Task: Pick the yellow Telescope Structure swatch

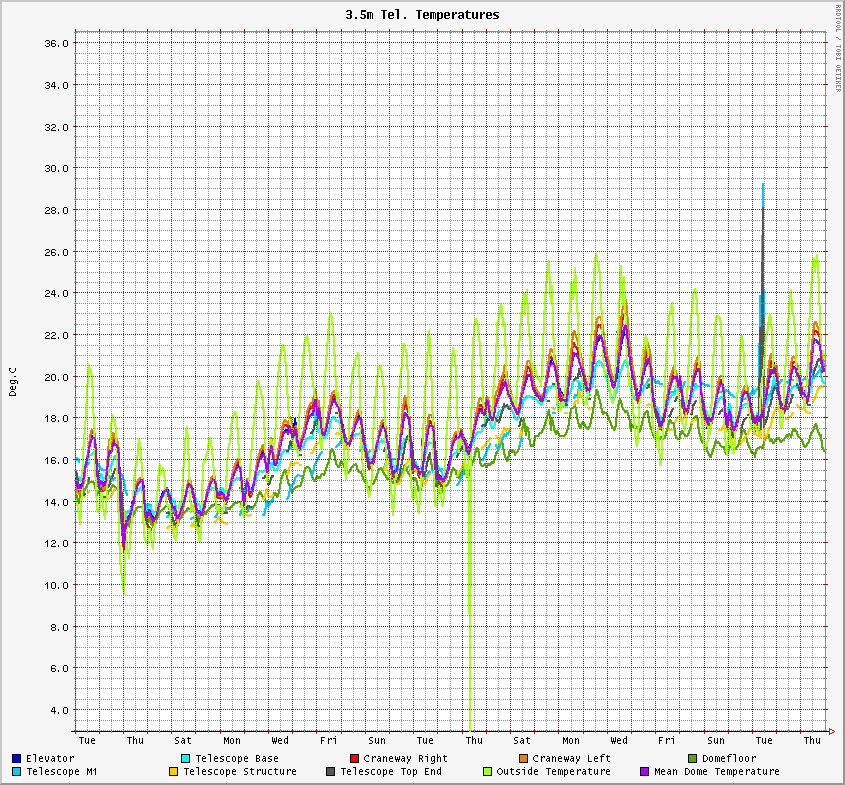Action: 174,772
